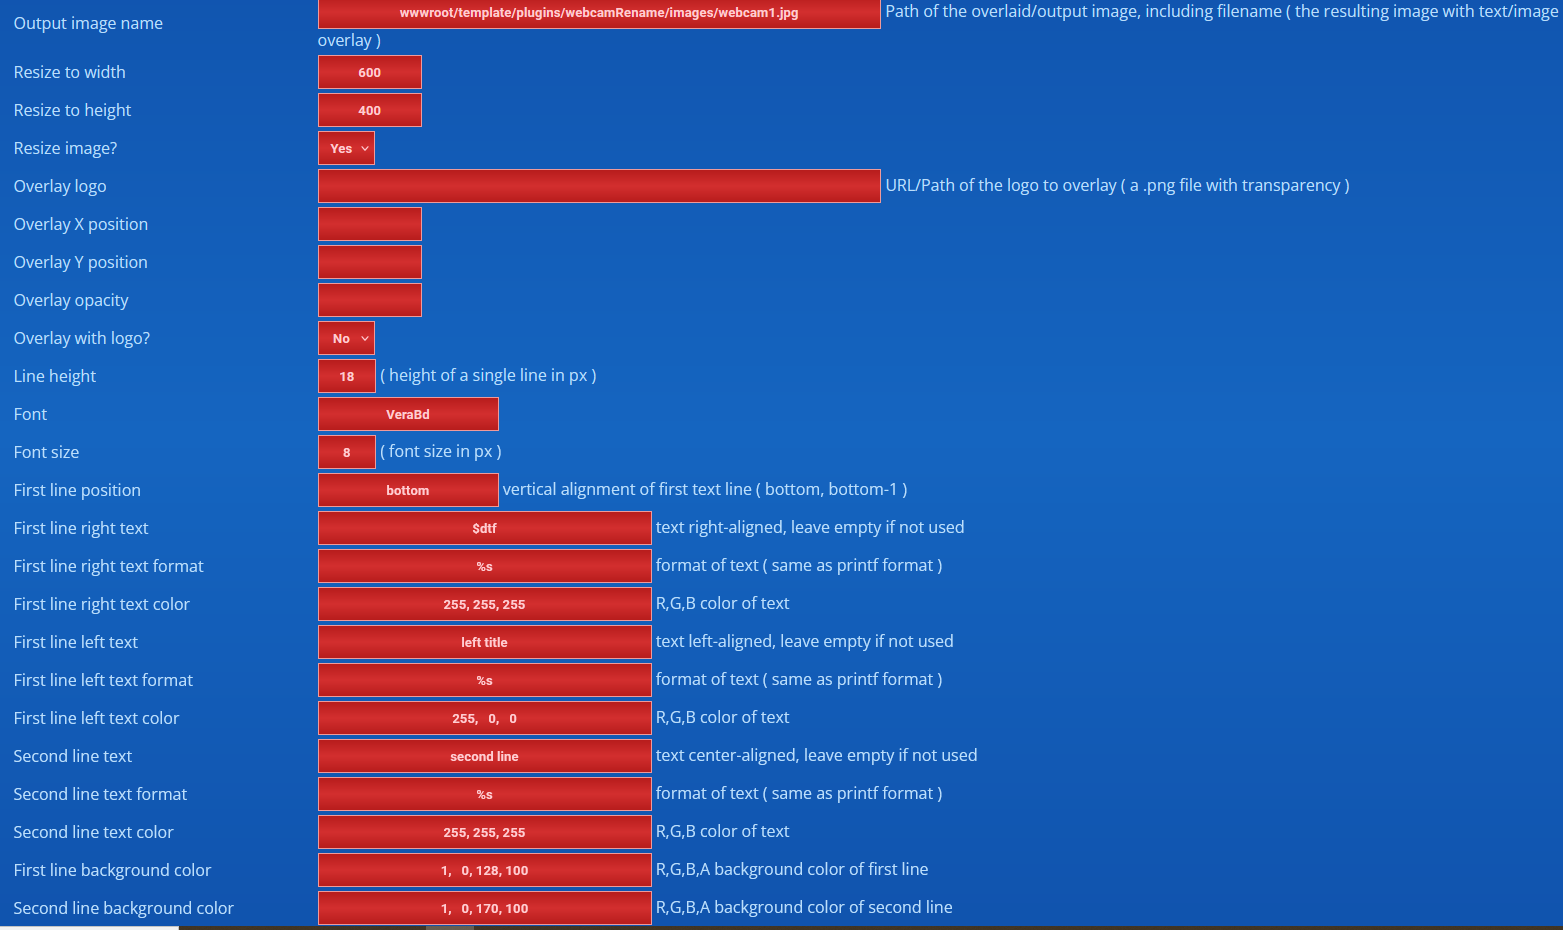Viewport: 1563px width, 930px height.
Task: Click the Line height input box
Action: click(346, 376)
